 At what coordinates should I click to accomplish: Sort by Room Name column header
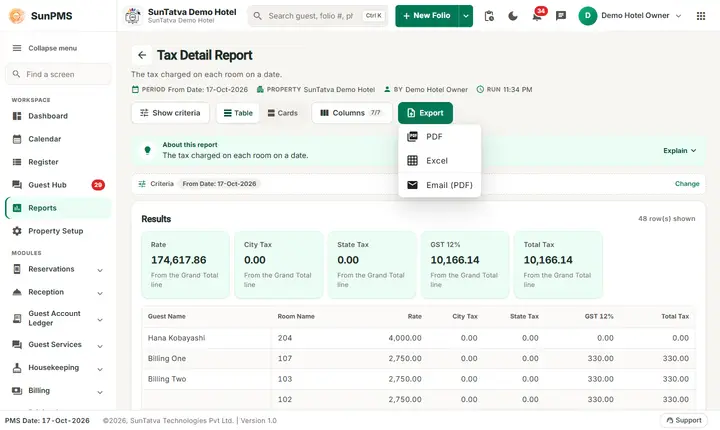click(296, 317)
